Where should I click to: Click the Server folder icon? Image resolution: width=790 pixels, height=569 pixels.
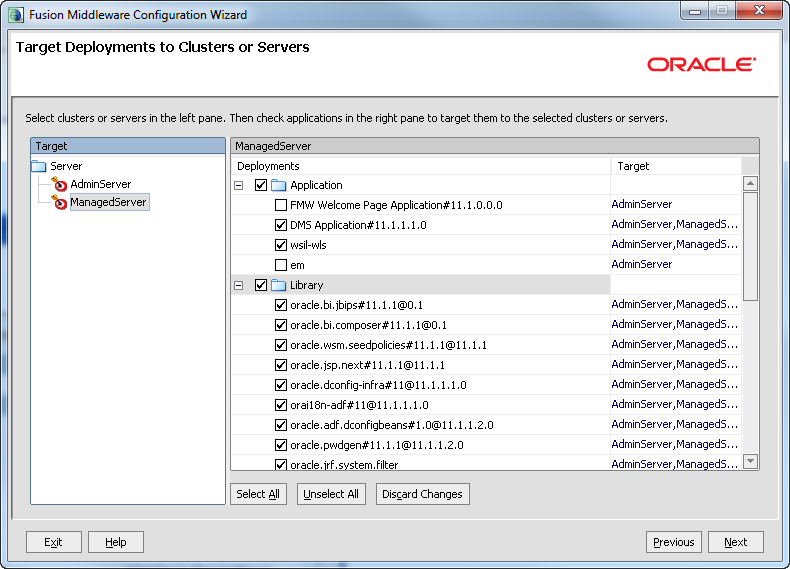(39, 166)
